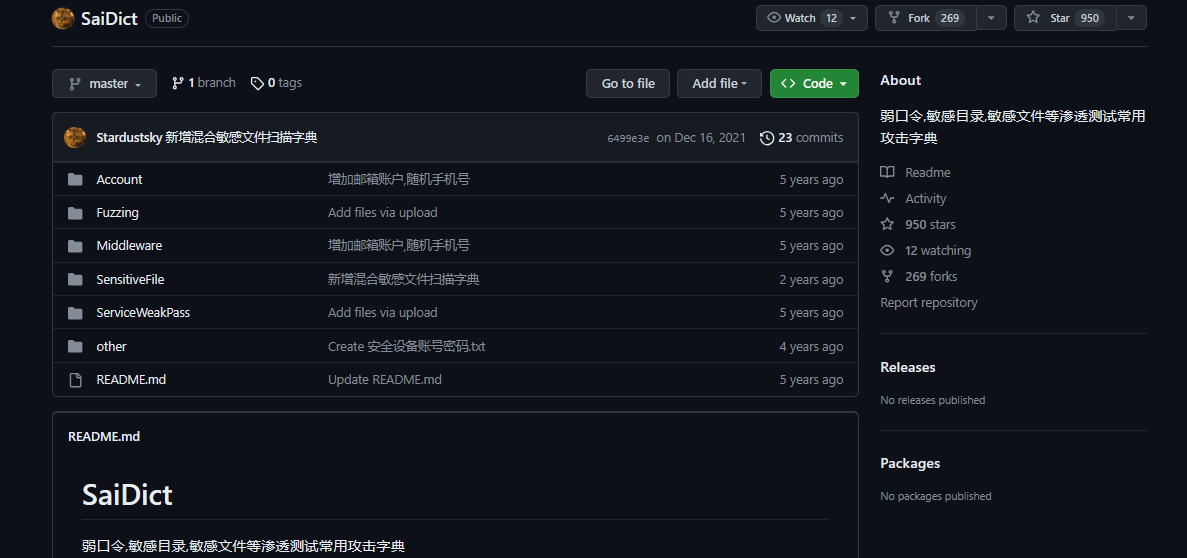Click the Go to file button
This screenshot has width=1187, height=558.
[x=628, y=83]
